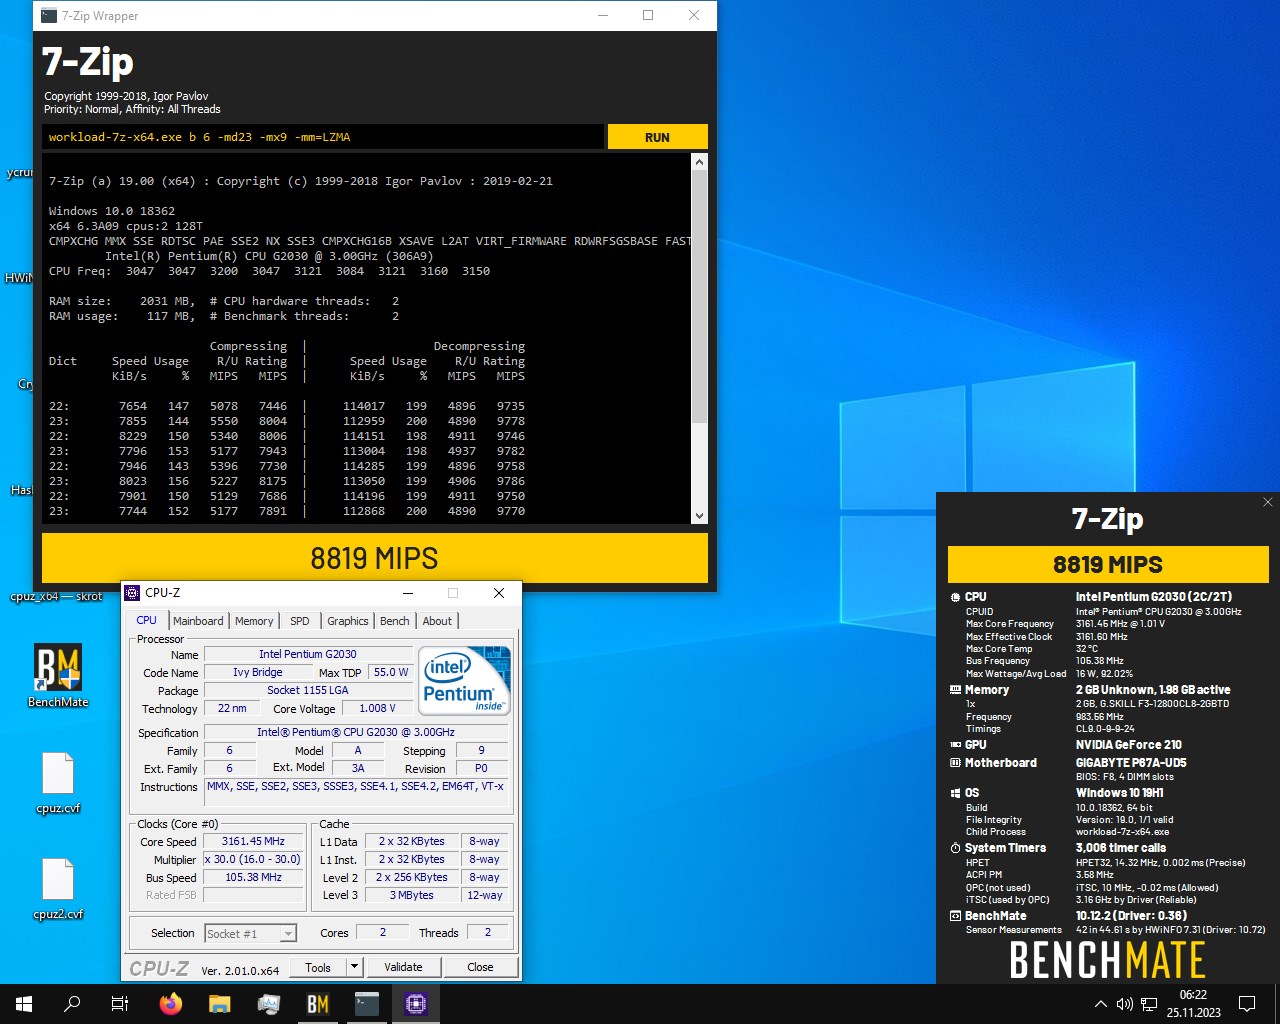Viewport: 1280px width, 1024px height.
Task: Click the BENCHMATE logo at panel bottom
Action: click(1108, 960)
